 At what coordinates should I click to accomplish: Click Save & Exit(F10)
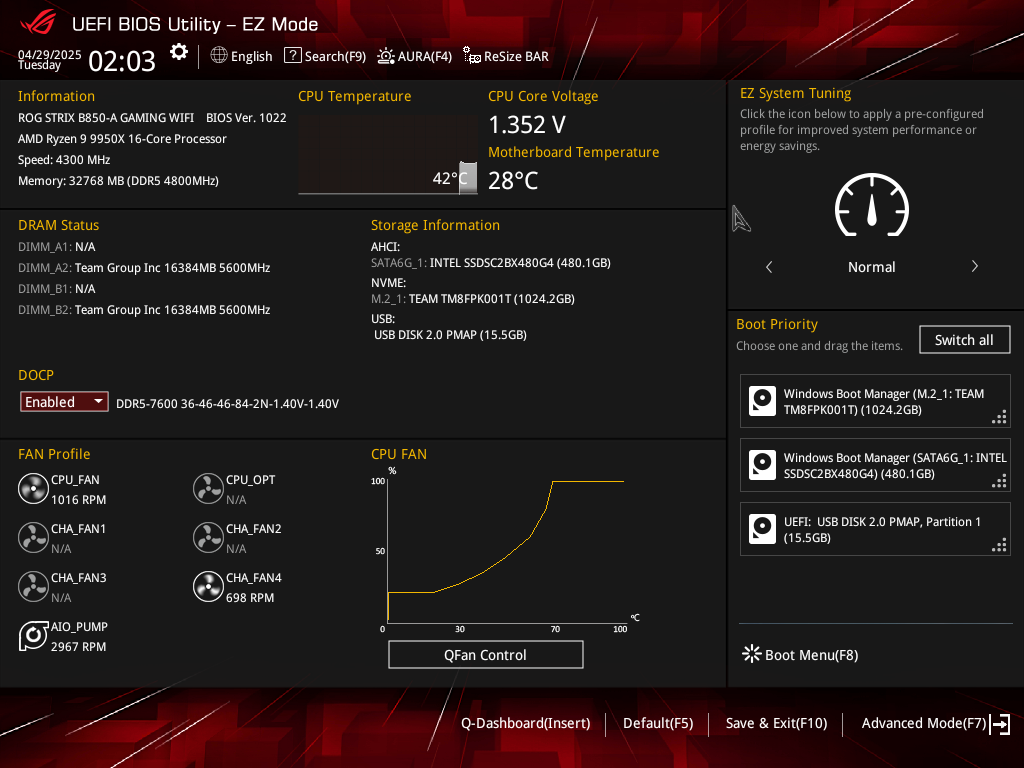click(776, 724)
